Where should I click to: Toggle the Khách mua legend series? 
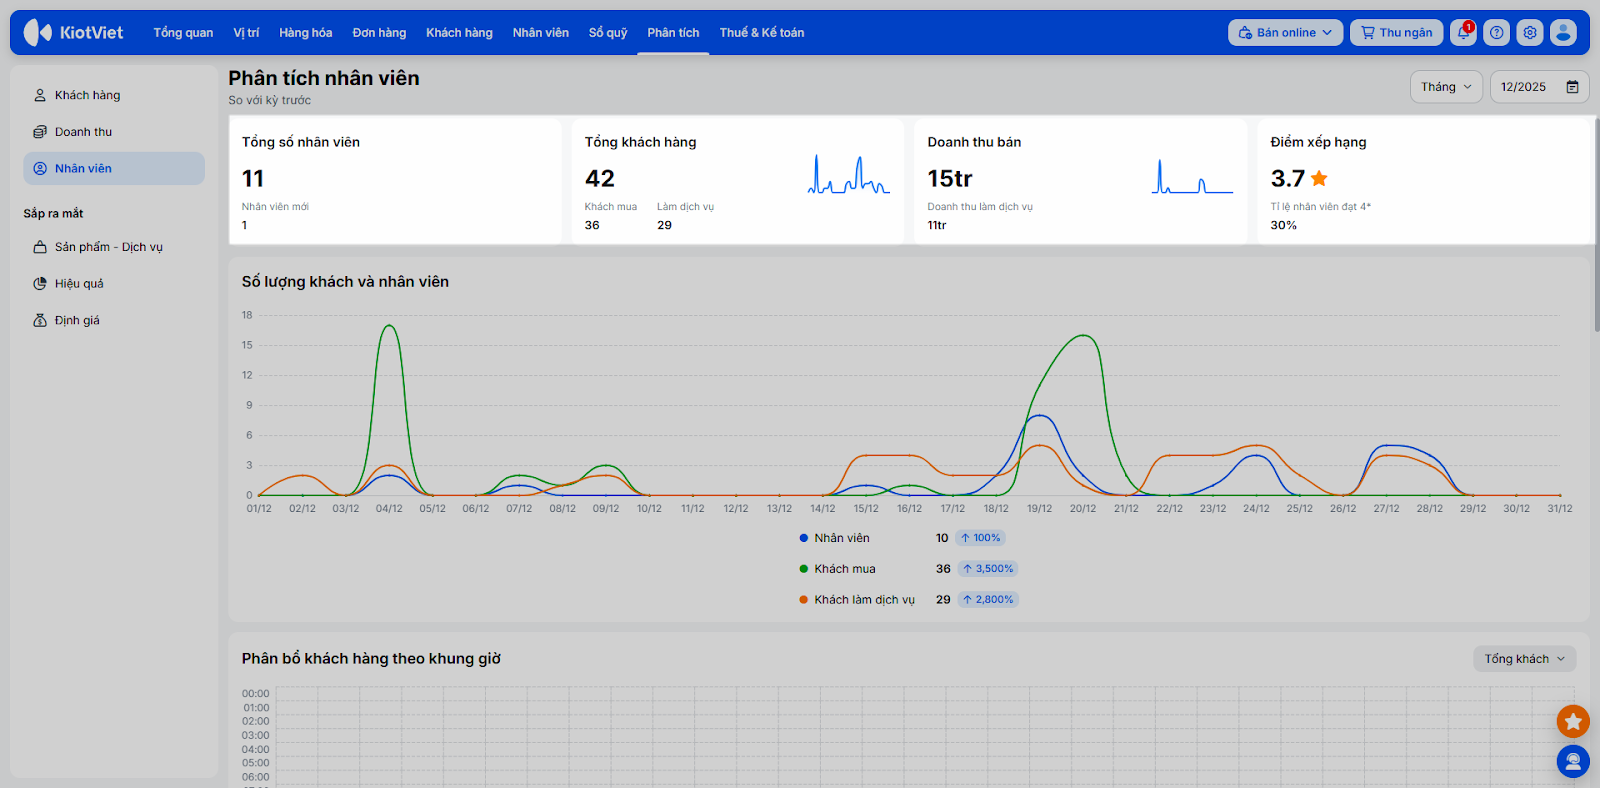point(844,569)
